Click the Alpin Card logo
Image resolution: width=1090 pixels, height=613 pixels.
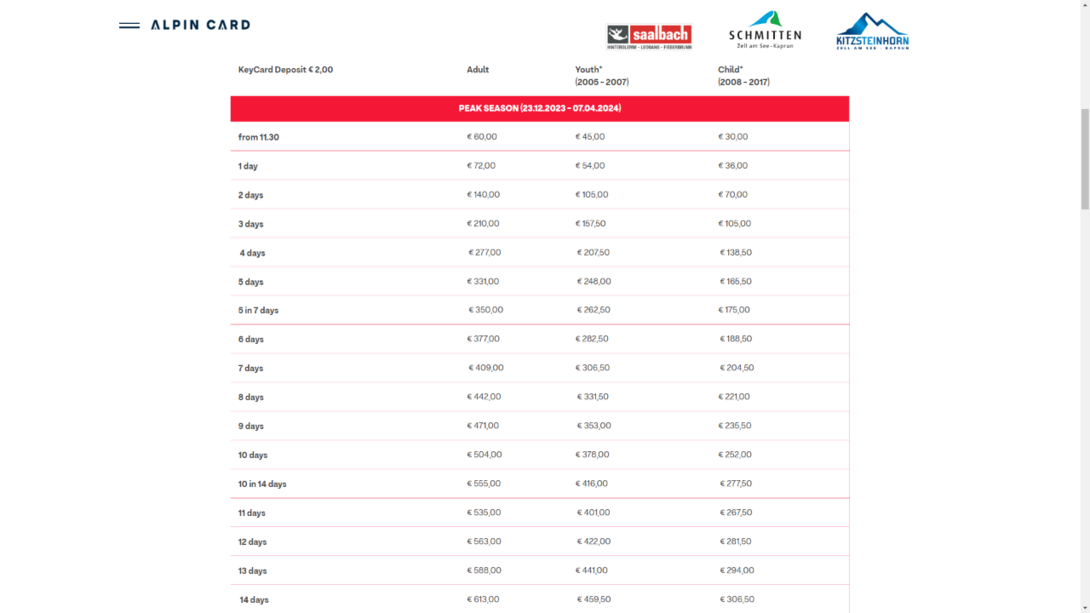(x=200, y=25)
